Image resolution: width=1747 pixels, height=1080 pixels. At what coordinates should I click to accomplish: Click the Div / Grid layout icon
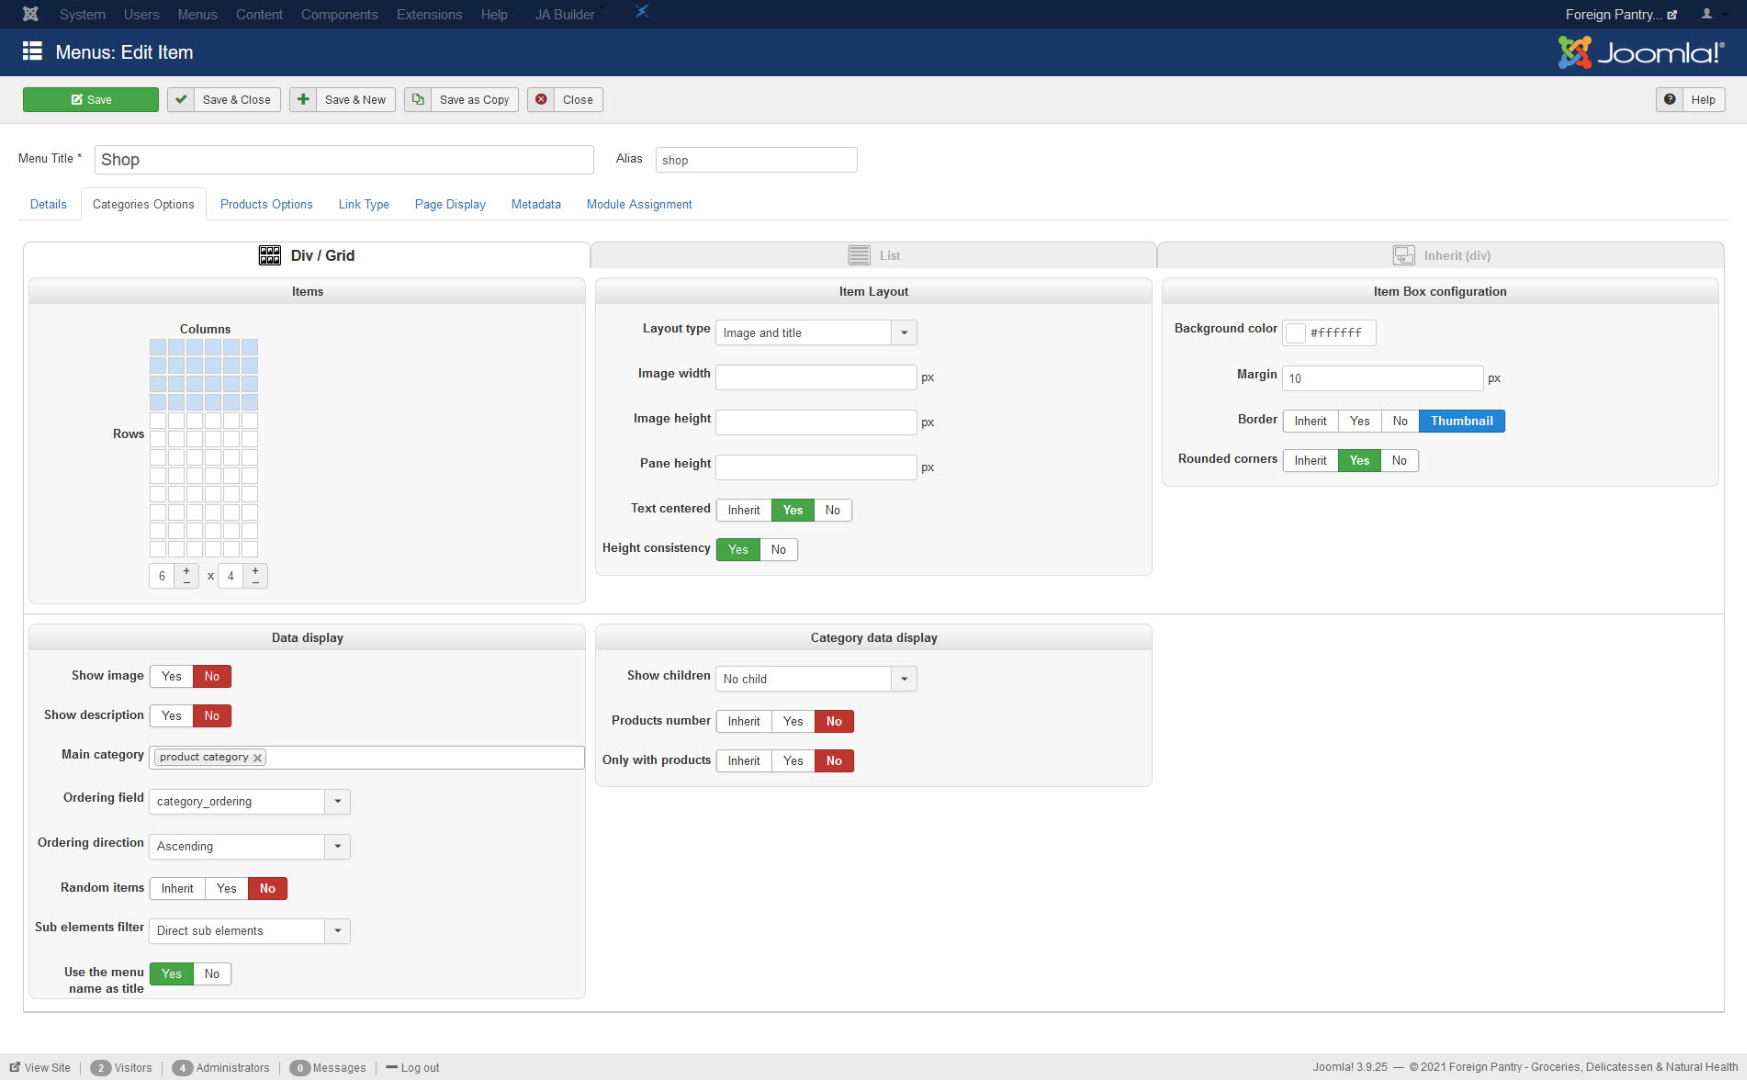point(270,256)
